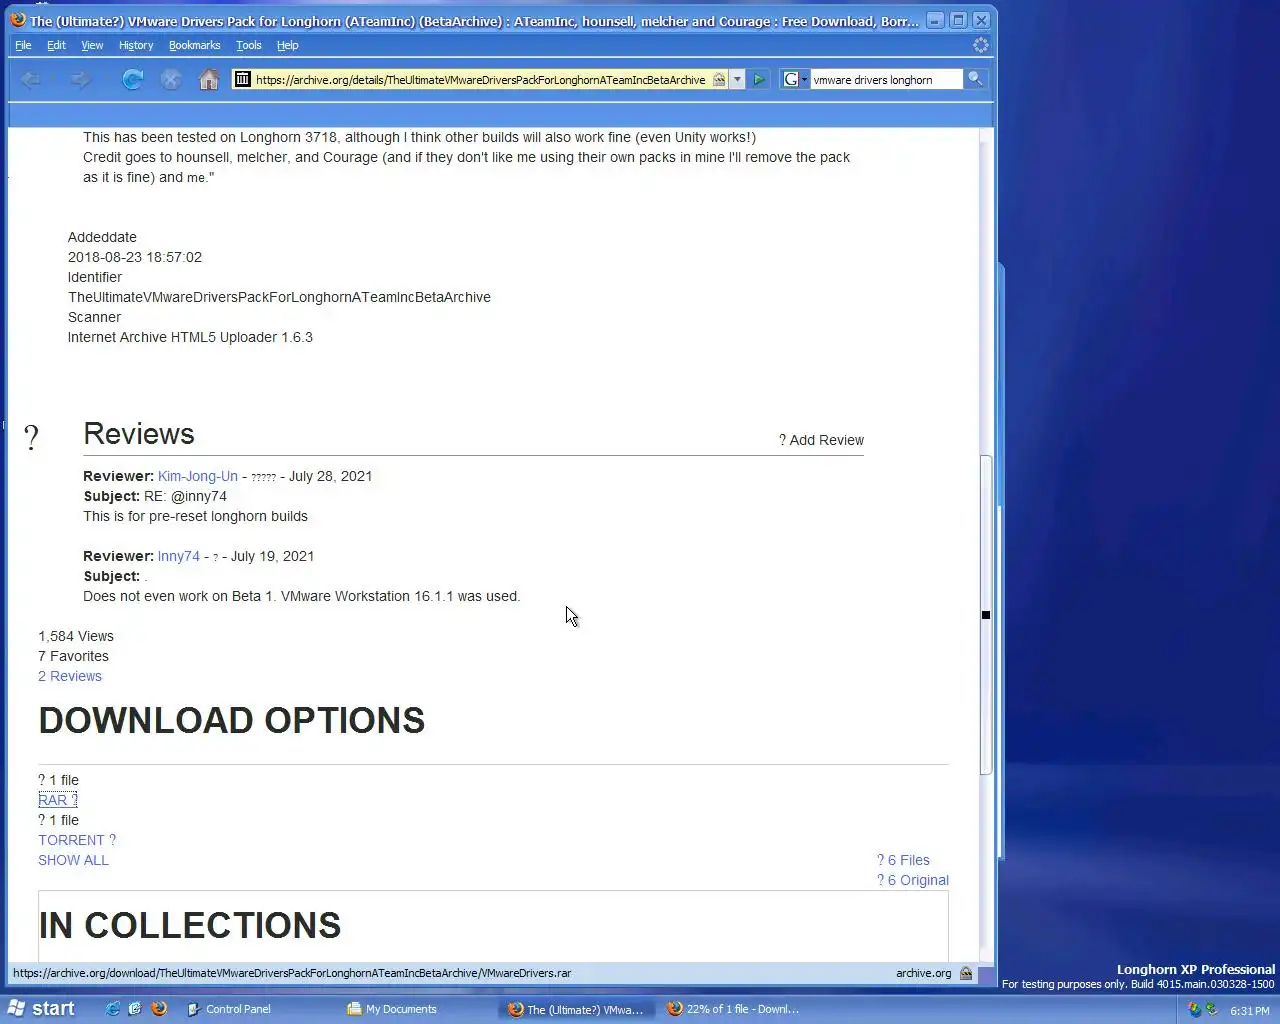1280x1024 pixels.
Task: Click the '1,584 Views' text
Action: pos(76,636)
